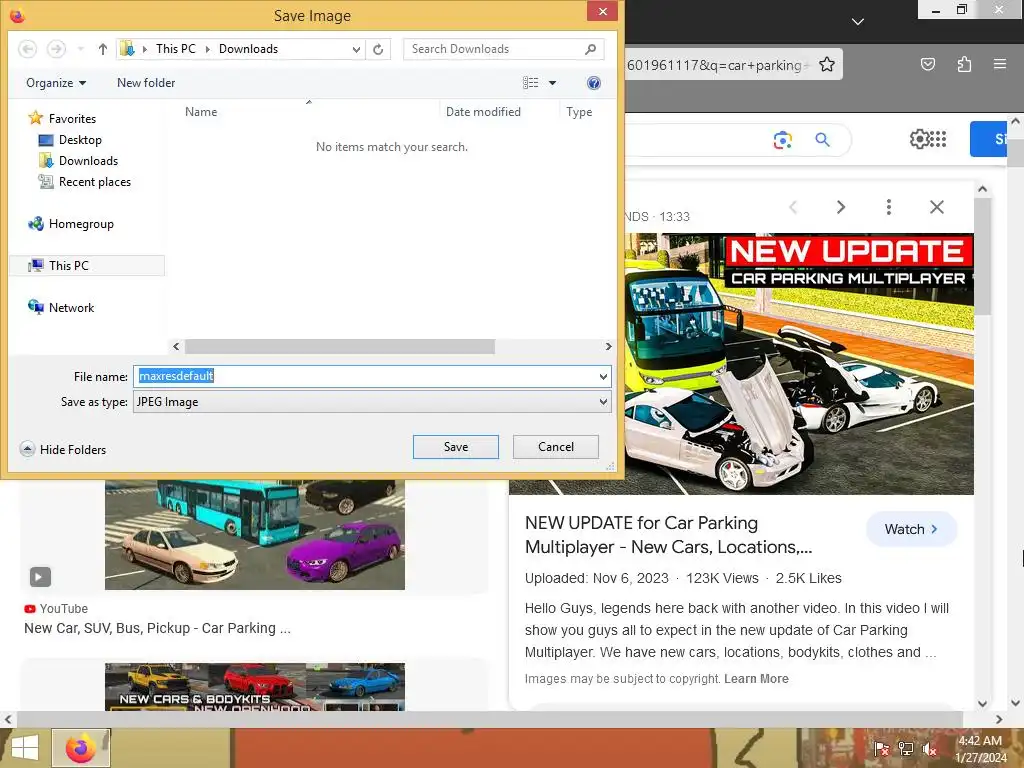Screen dimensions: 1024x768
Task: Open three-dot options in image preview
Action: pos(889,207)
